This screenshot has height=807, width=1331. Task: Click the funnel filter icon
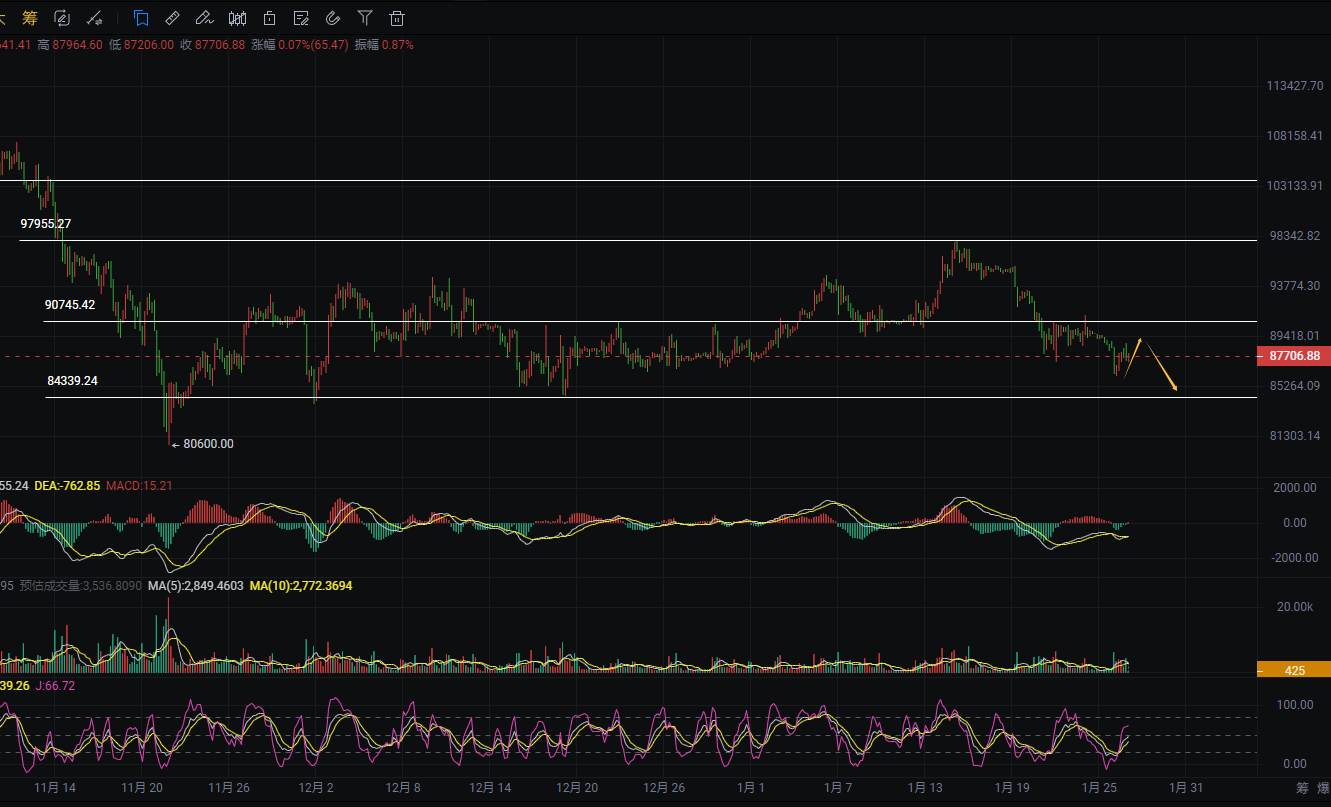(365, 17)
